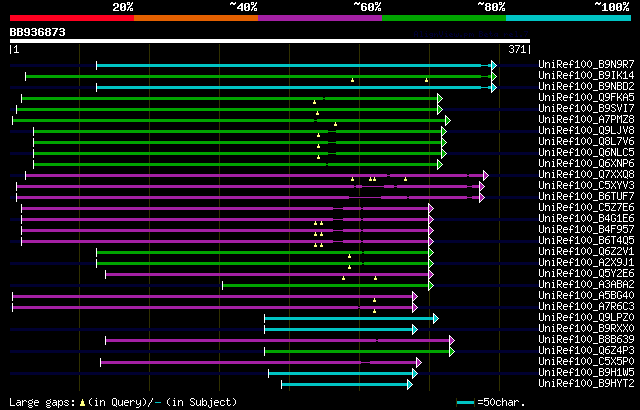Click the BB936873 query name
The height and width of the screenshot is (410, 640).
coord(37,33)
